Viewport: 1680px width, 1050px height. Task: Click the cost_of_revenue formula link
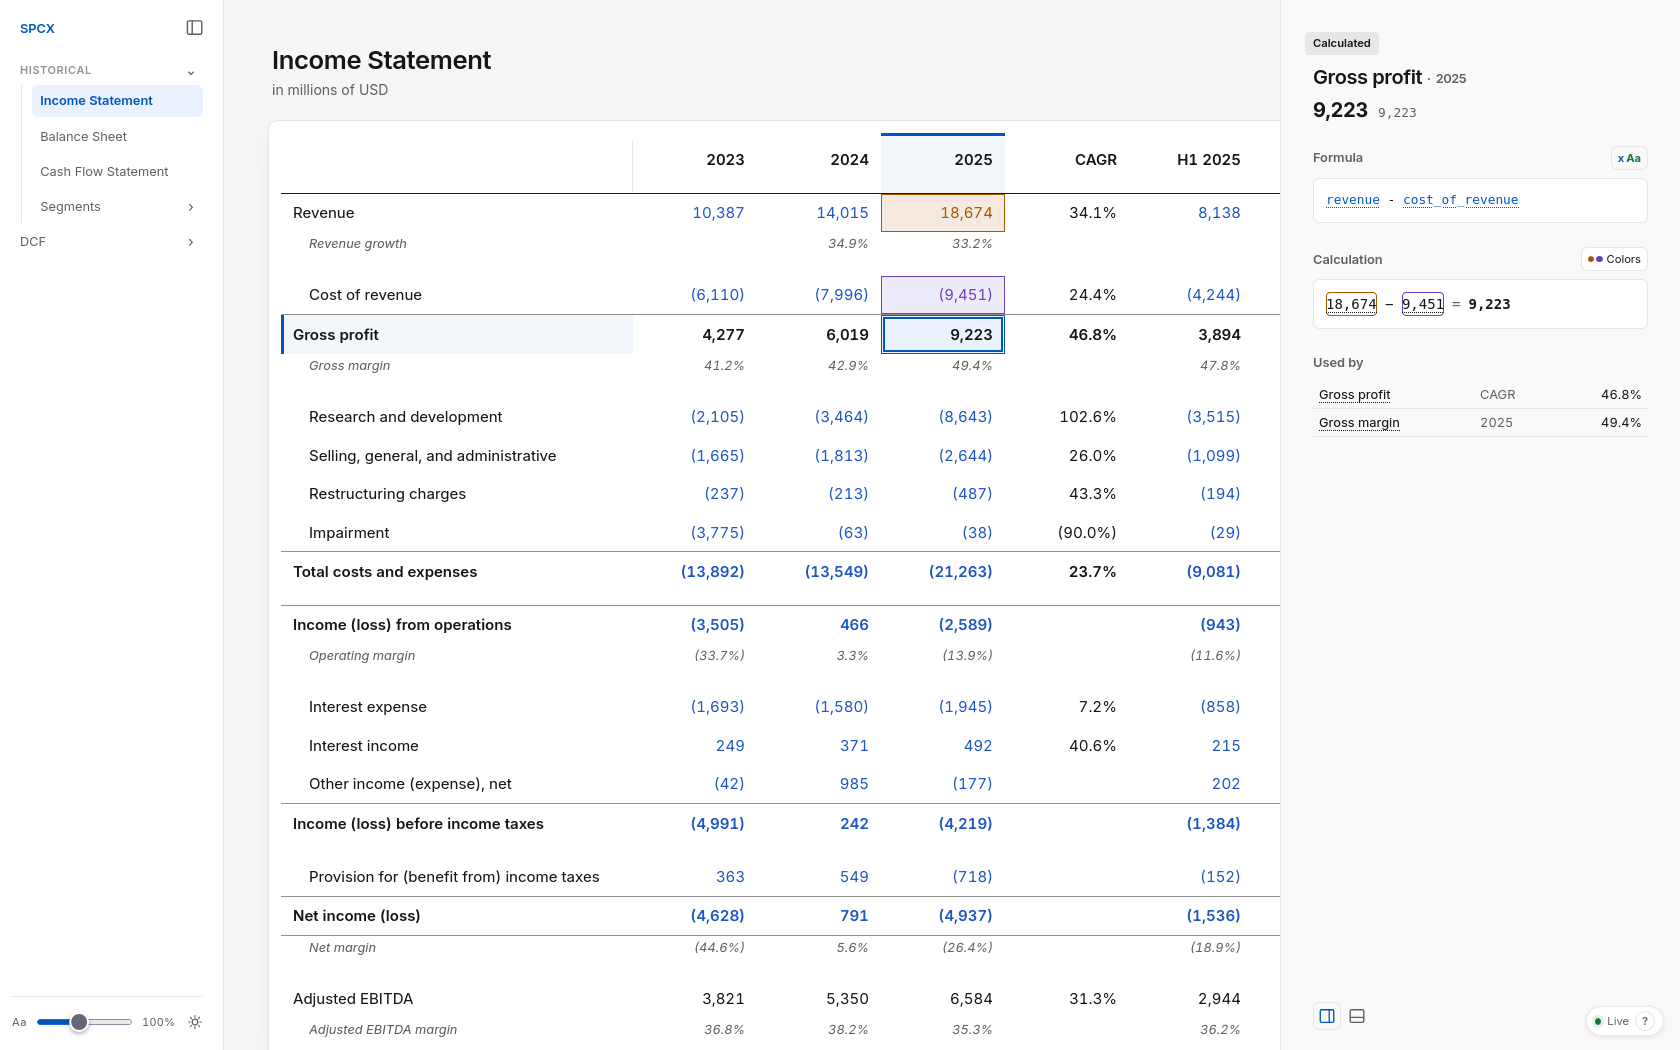1460,200
